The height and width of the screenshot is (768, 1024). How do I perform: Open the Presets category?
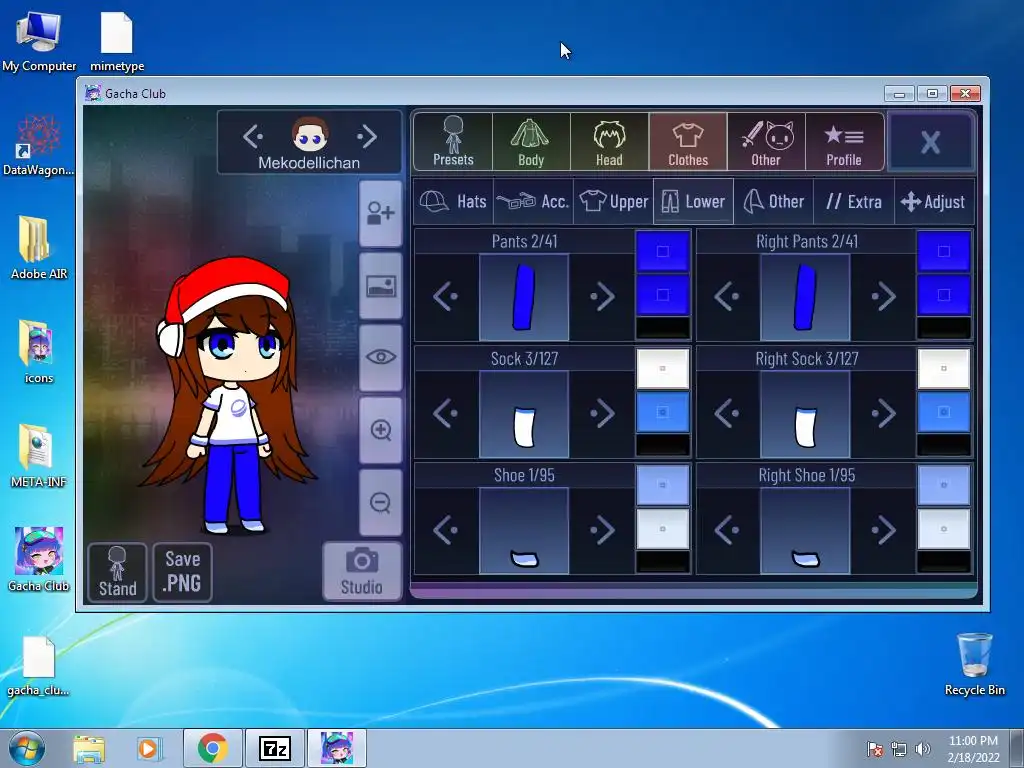[453, 141]
